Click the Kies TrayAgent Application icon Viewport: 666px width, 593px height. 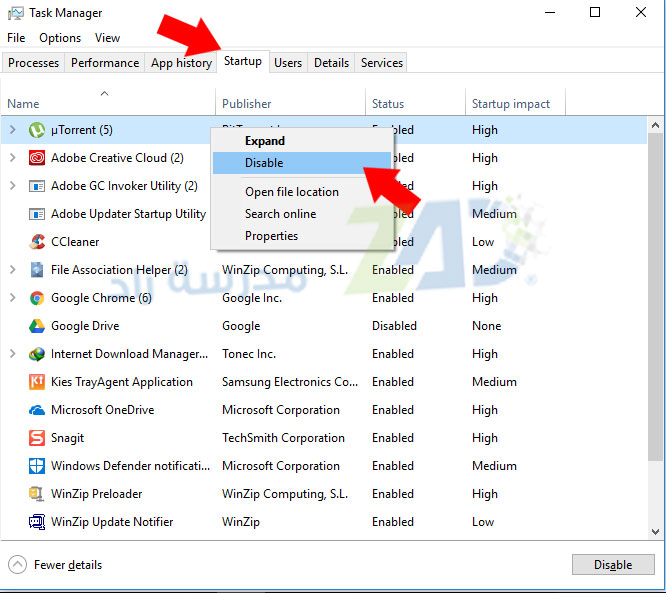tap(37, 382)
